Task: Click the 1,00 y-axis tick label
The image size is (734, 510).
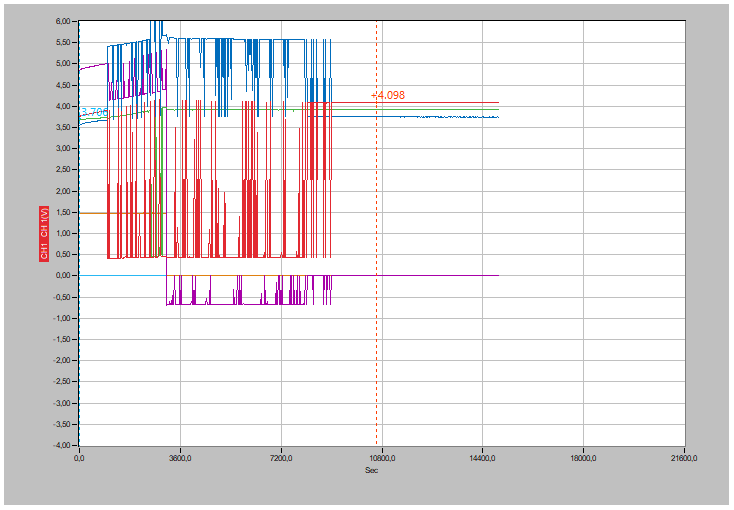Action: pyautogui.click(x=63, y=233)
